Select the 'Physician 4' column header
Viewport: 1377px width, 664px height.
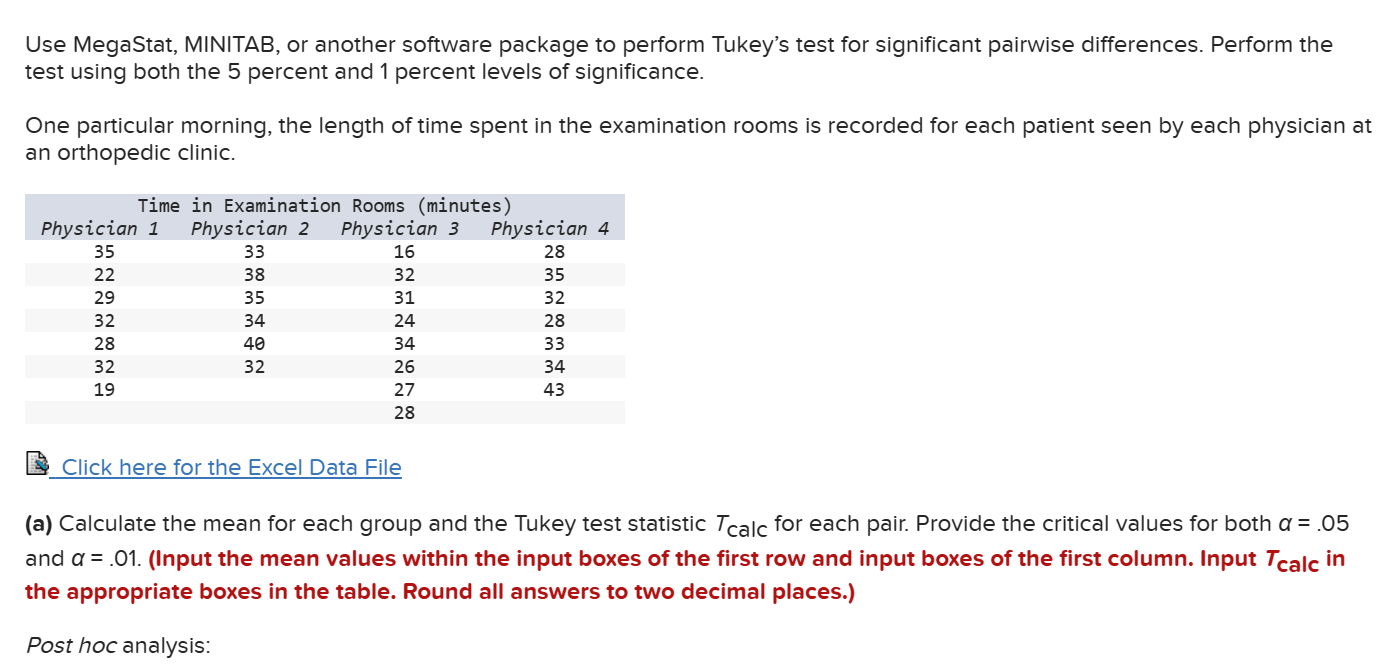click(550, 228)
